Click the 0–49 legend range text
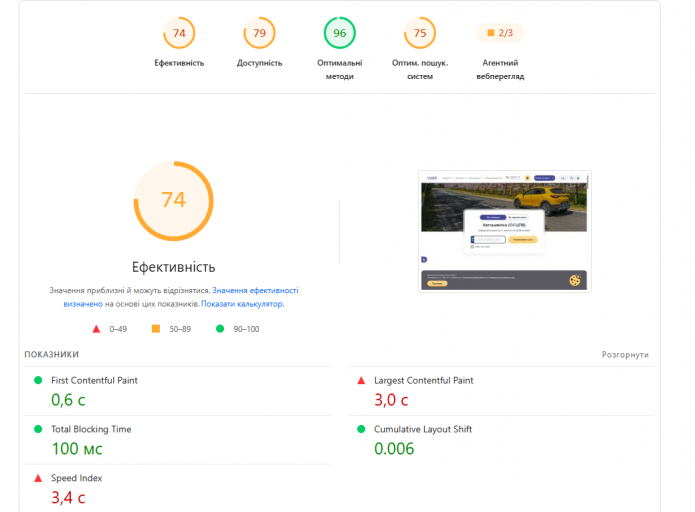695x512 pixels. tap(118, 329)
